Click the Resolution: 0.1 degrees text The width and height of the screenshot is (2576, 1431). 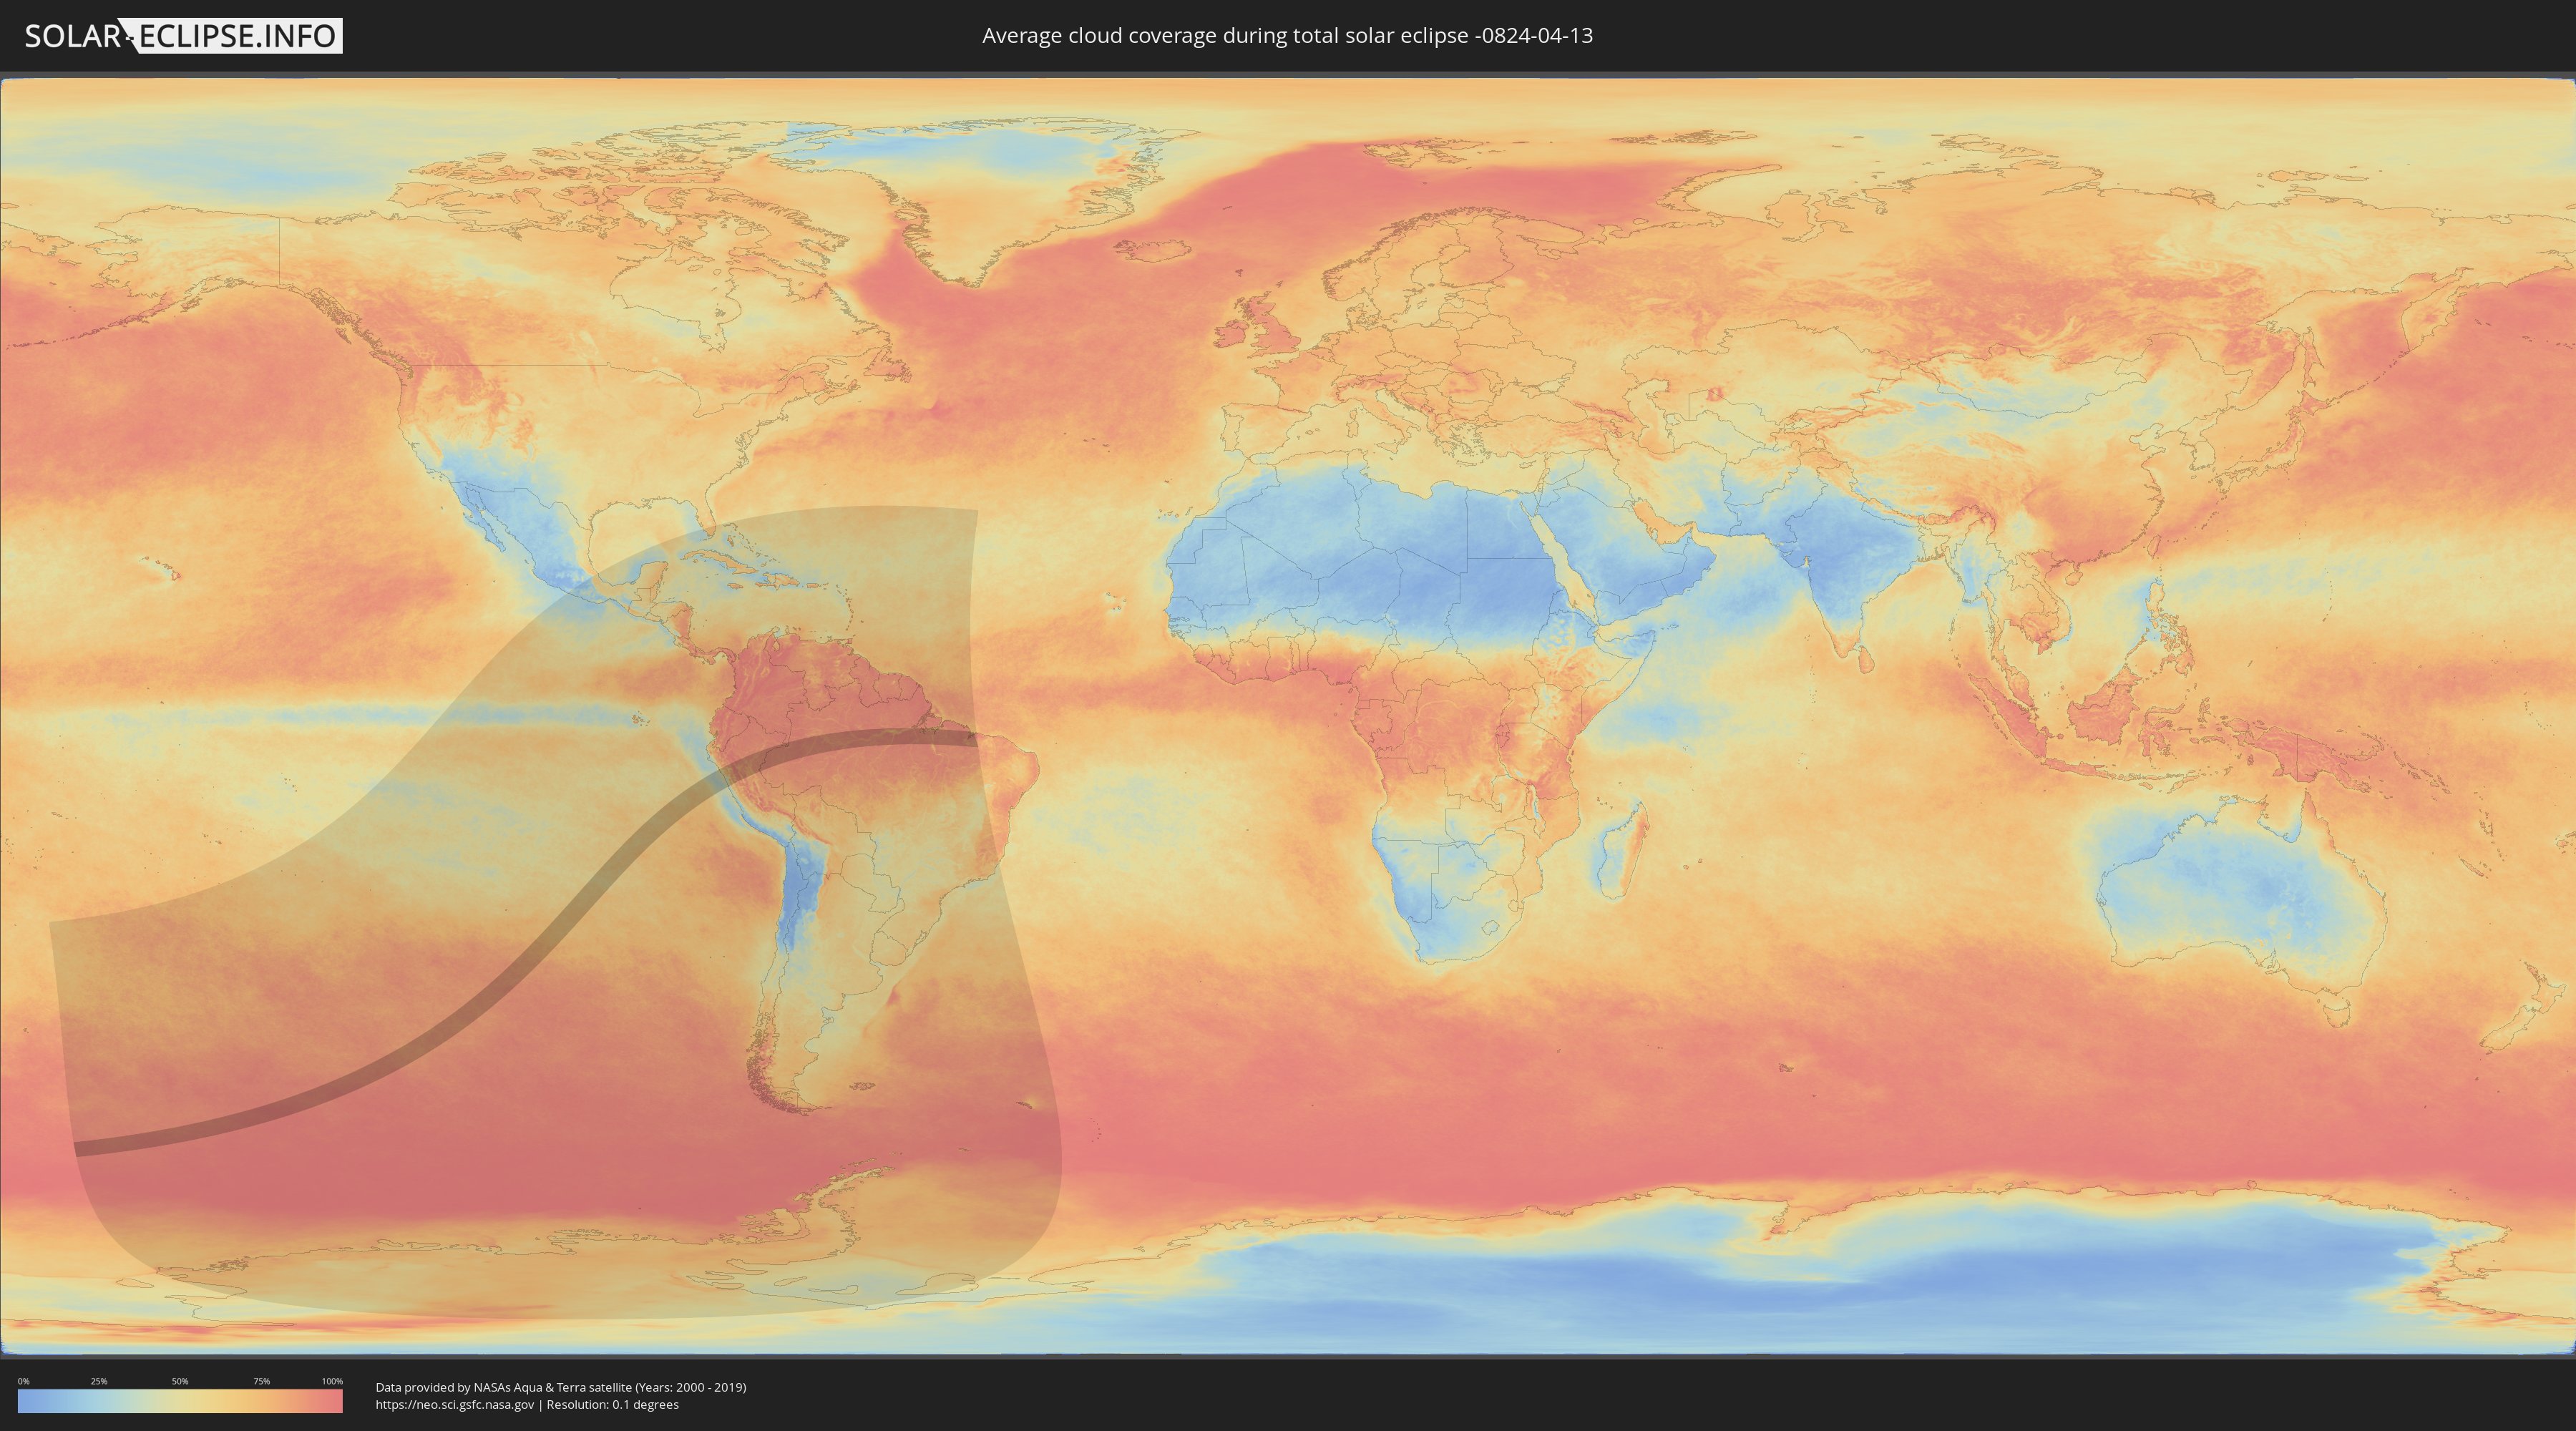pyautogui.click(x=613, y=1404)
